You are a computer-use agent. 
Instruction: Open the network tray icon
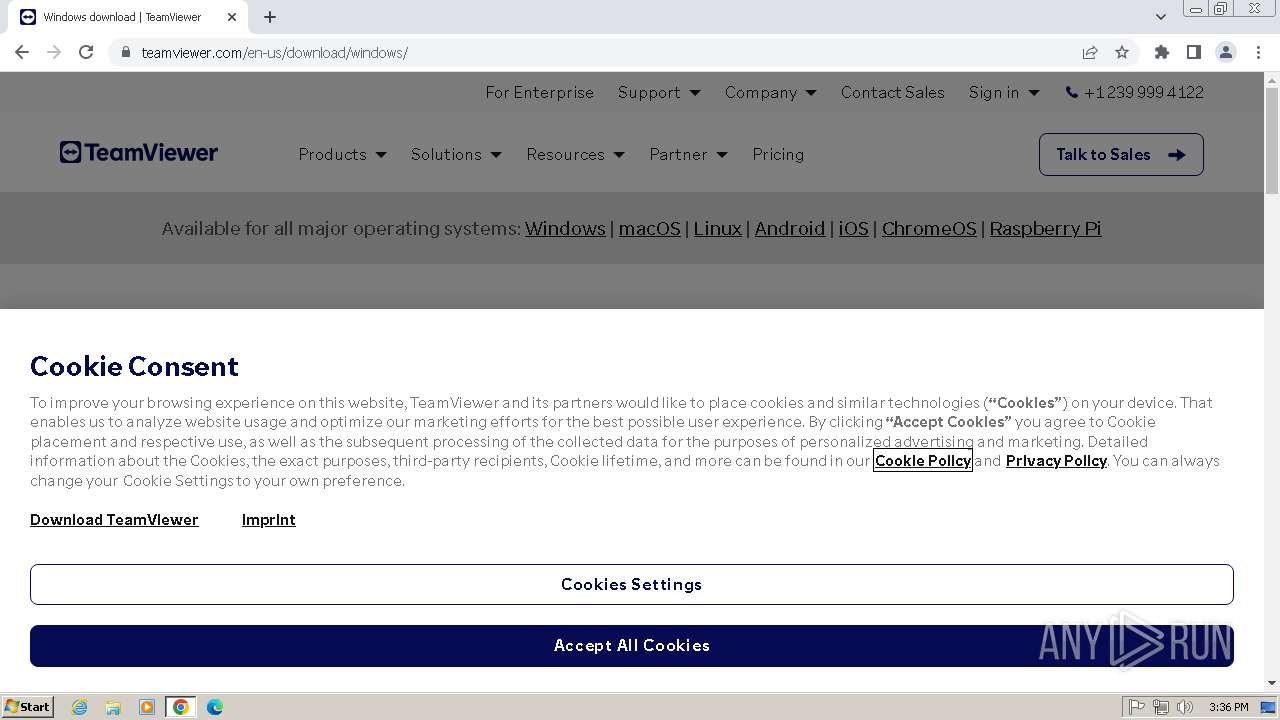click(1161, 707)
